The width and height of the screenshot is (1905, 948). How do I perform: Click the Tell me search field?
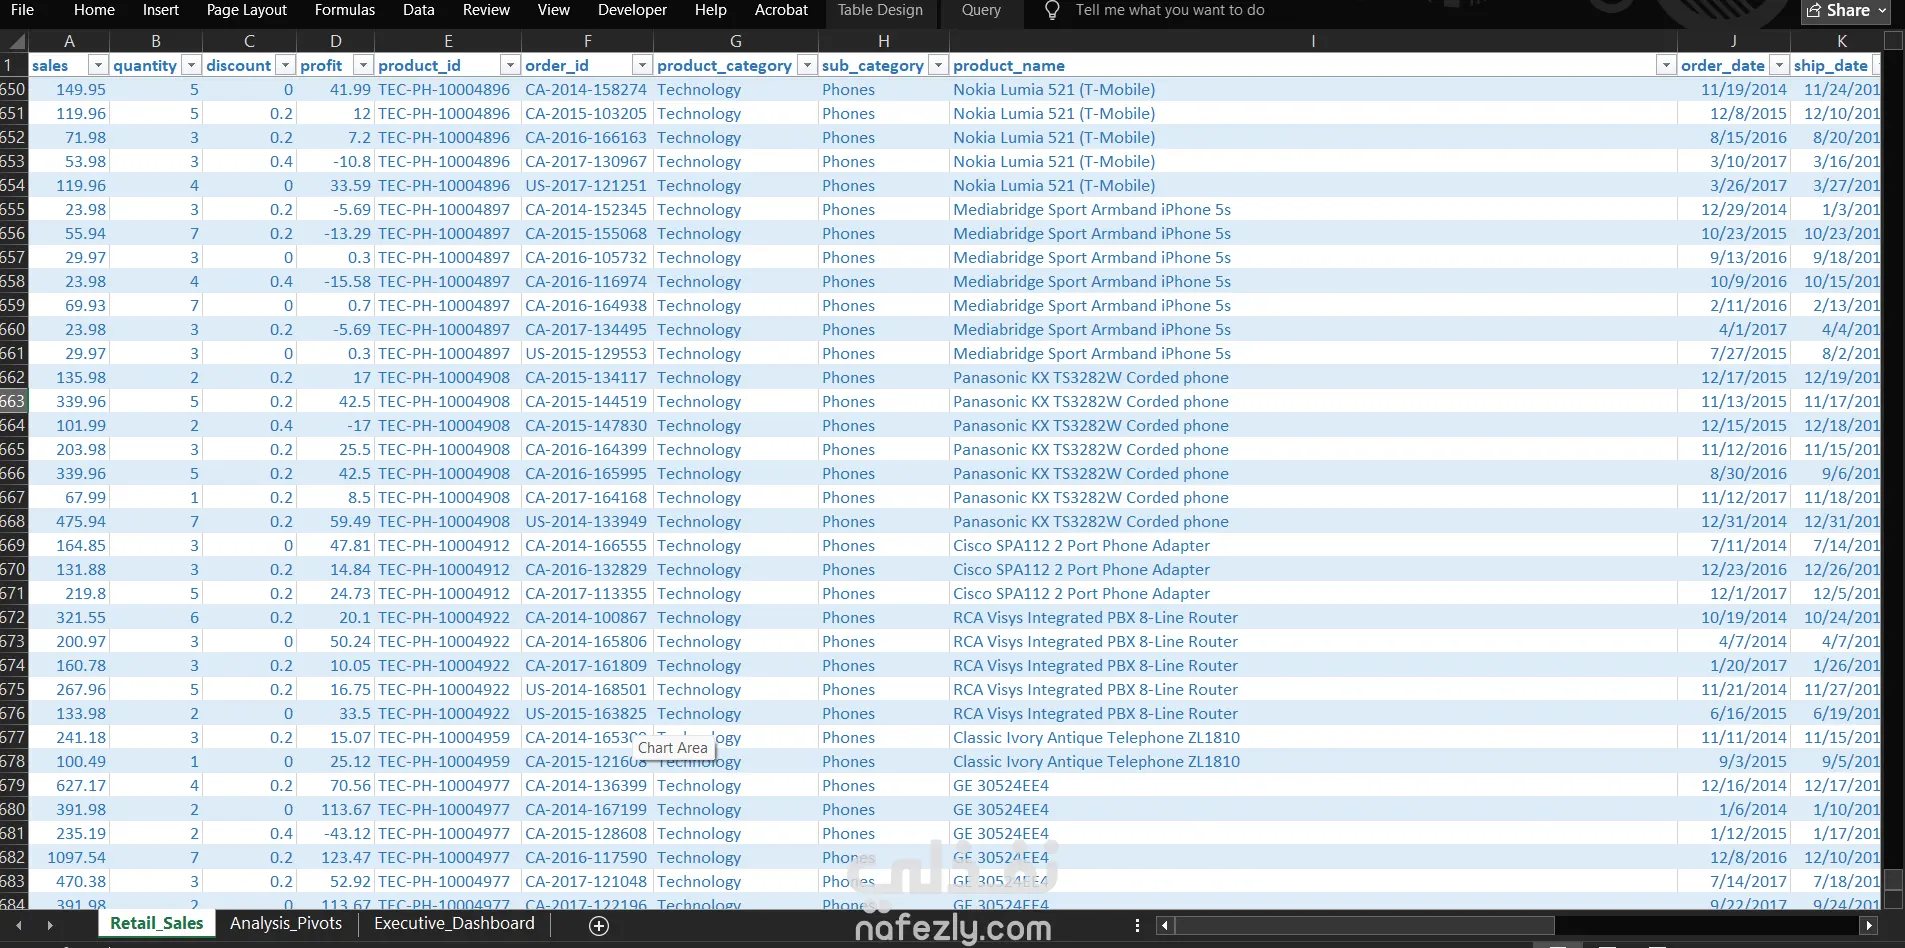1170,10
